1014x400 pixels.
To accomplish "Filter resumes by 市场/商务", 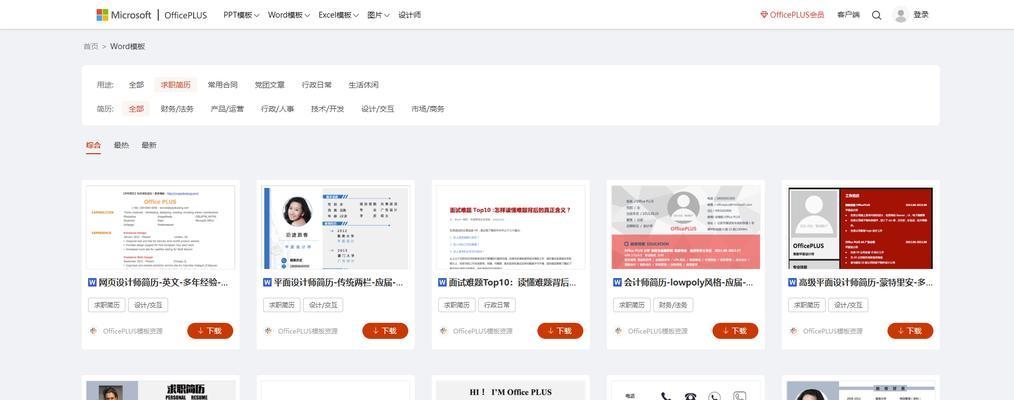I will 428,109.
